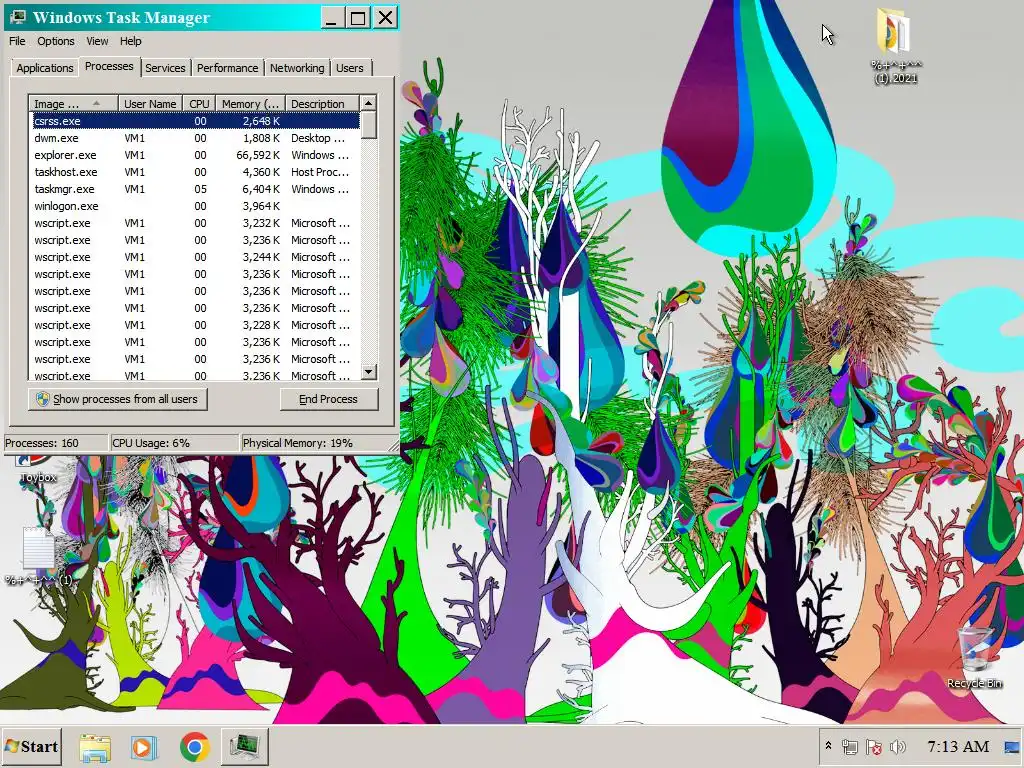
Task: Switch to the Users tab
Action: pyautogui.click(x=350, y=68)
